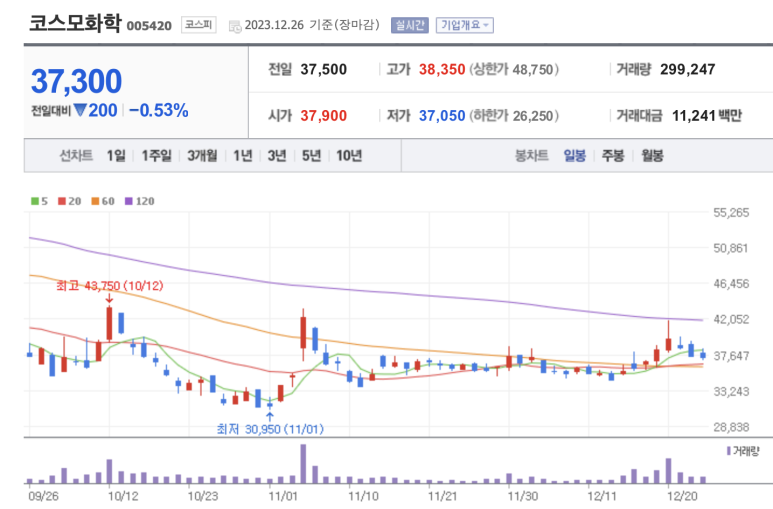Click the purple 120-day moving average legend
Image resolution: width=773 pixels, height=509 pixels.
[140, 201]
